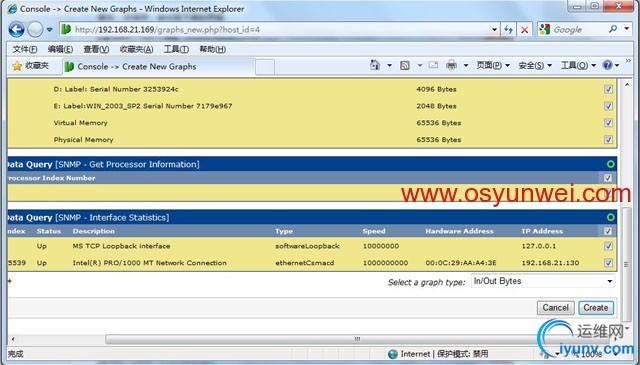Open the 工具(T) menu
640x365 pixels.
pos(176,49)
